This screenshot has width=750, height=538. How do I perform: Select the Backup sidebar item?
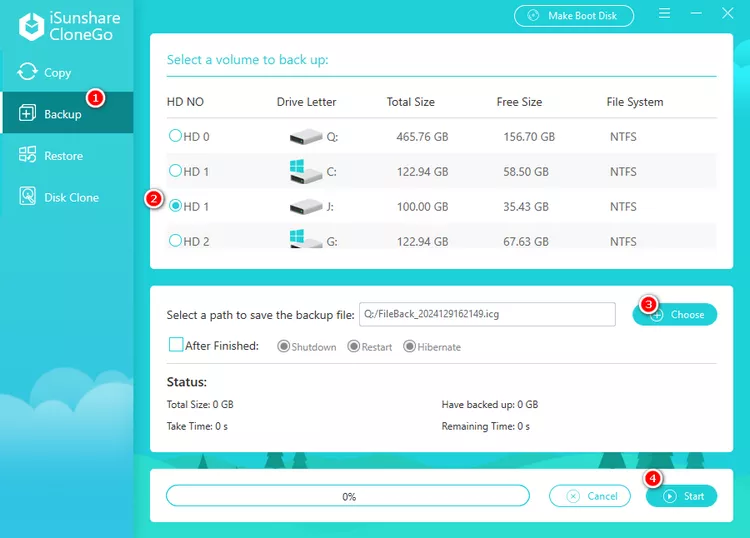(68, 113)
